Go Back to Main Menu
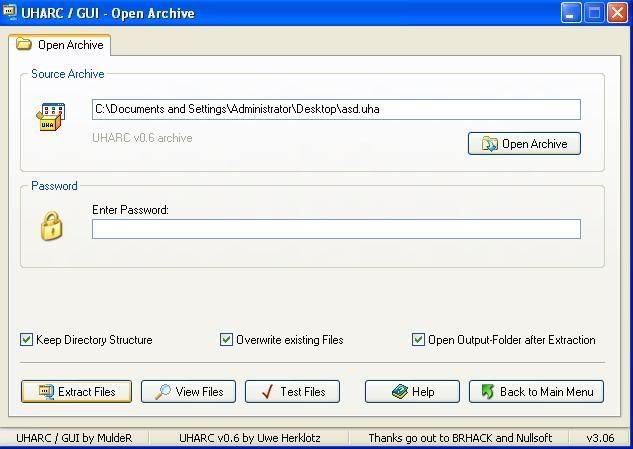Viewport: 633px width, 449px height. pos(536,392)
